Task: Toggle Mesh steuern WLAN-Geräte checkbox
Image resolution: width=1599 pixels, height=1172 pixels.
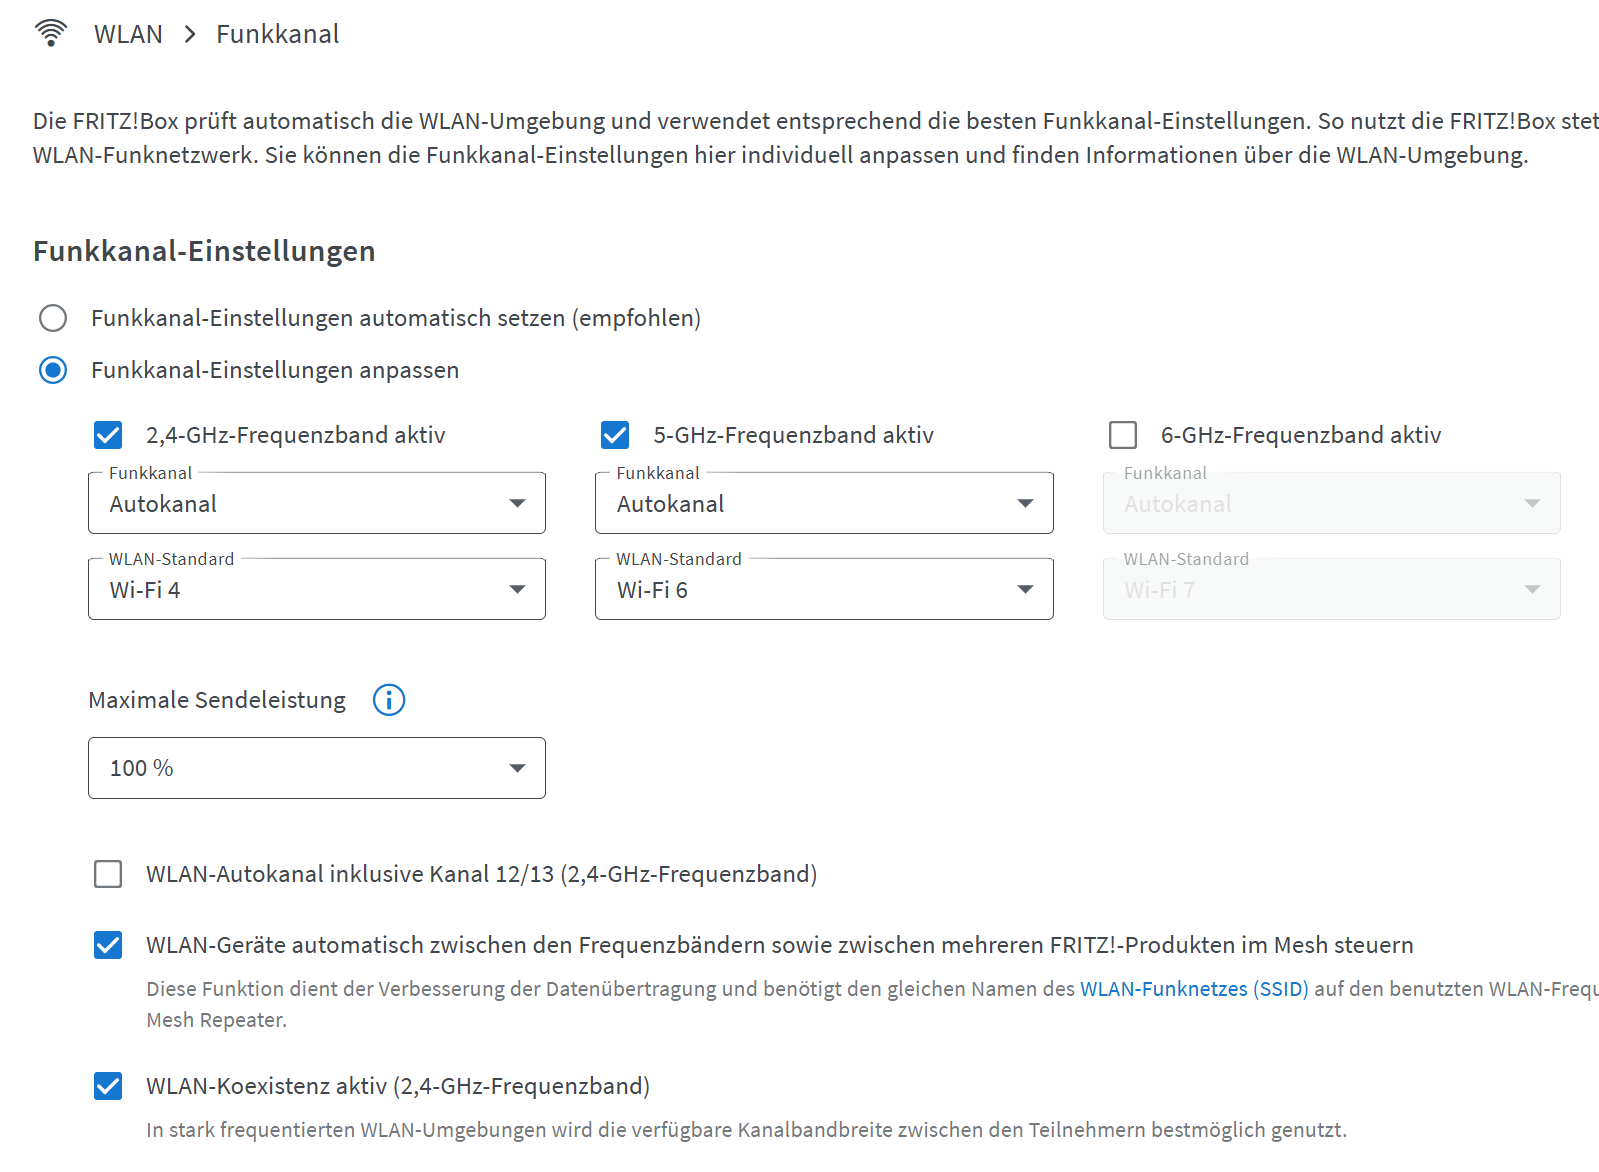Action: click(108, 945)
